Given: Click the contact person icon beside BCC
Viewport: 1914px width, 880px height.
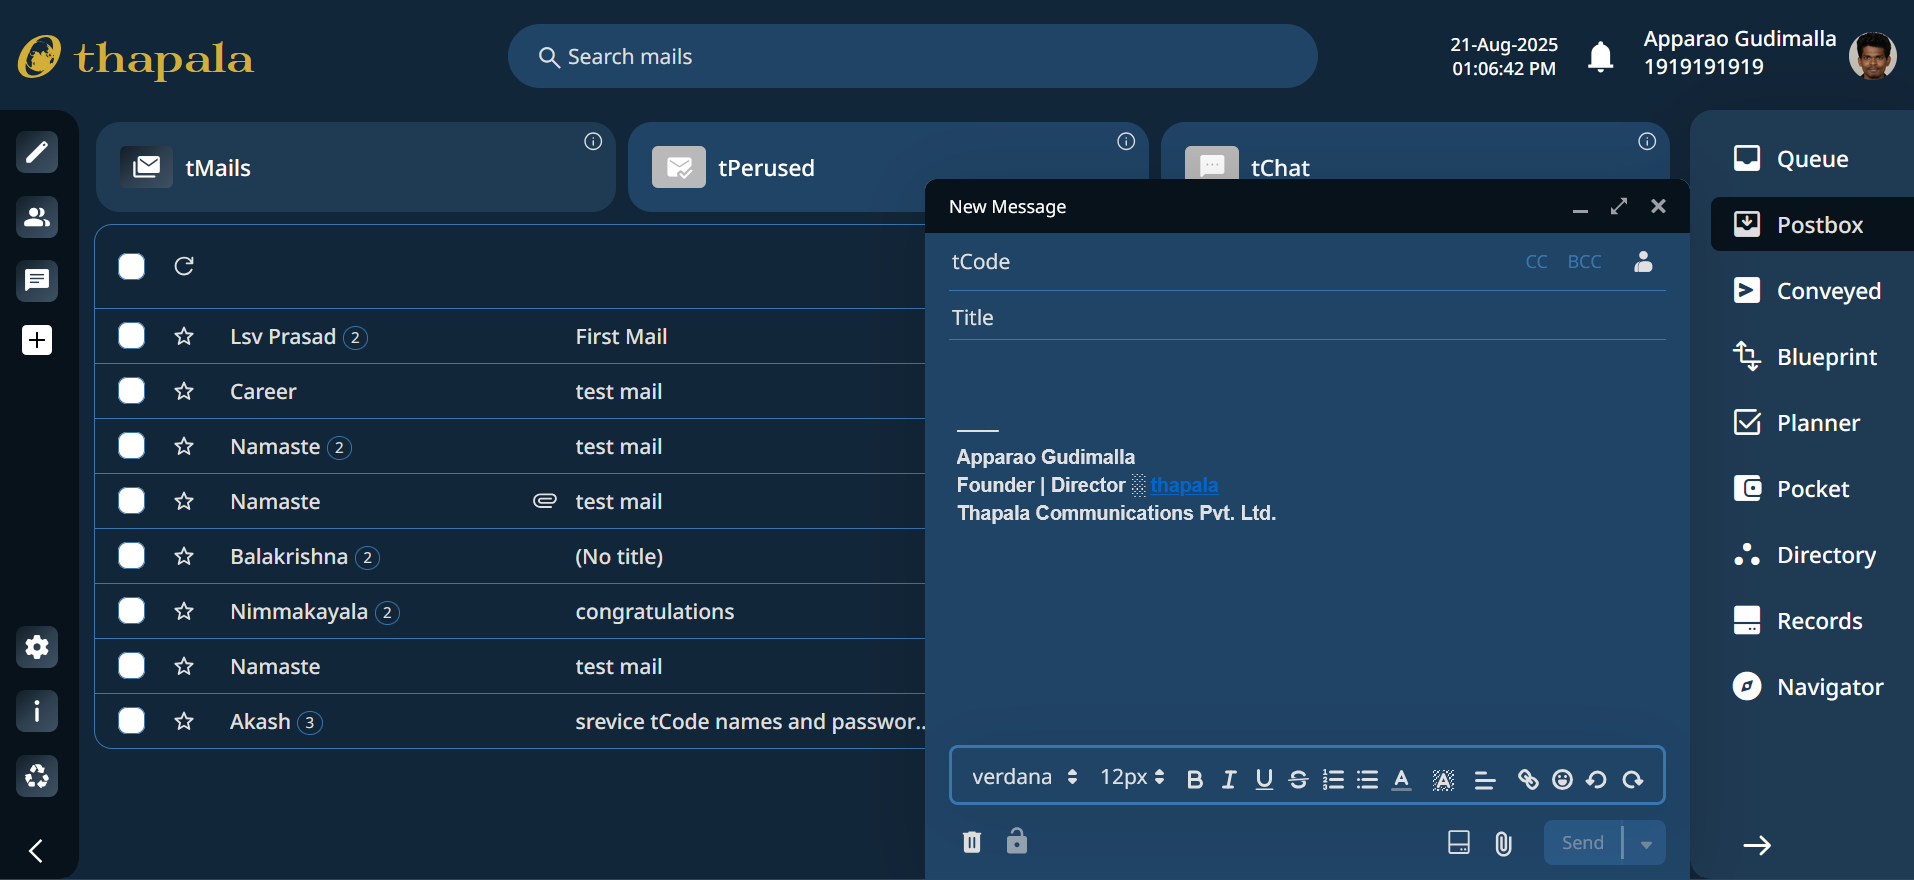Looking at the screenshot, I should [x=1643, y=262].
